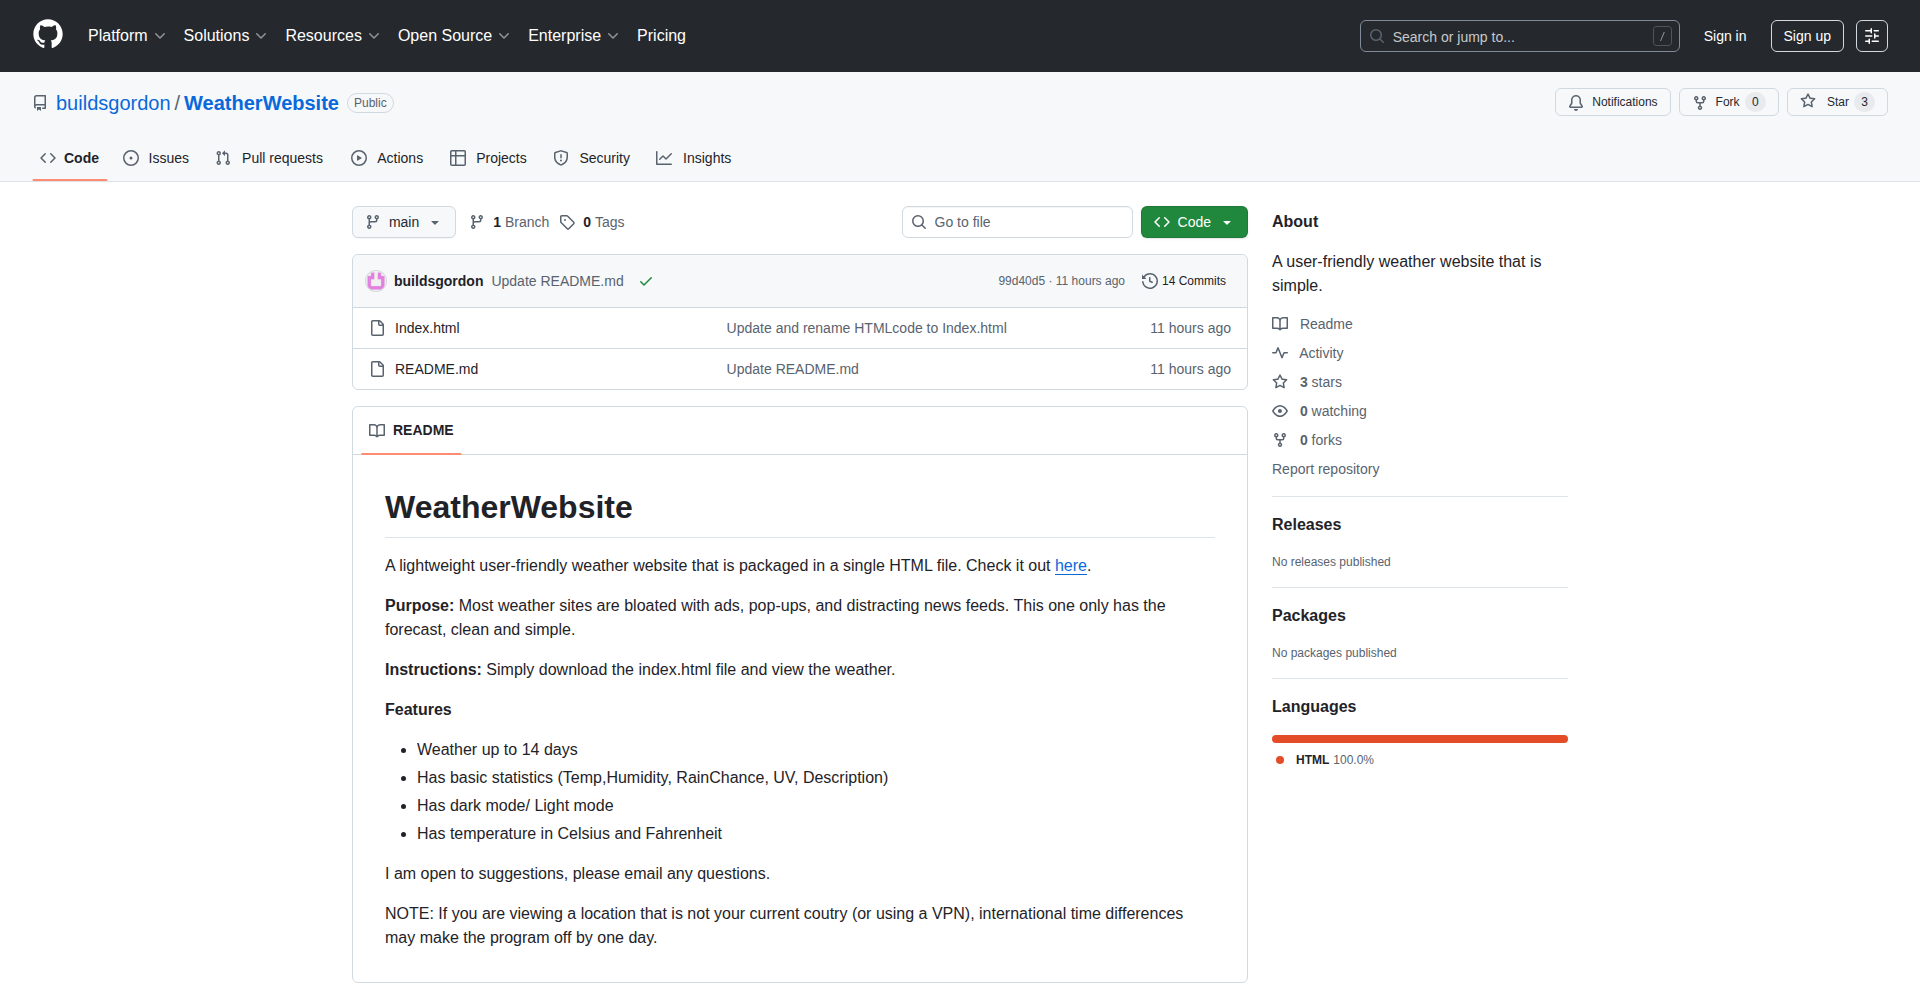View the 0 Tags list
This screenshot has height=993, width=1920.
pyautogui.click(x=592, y=222)
